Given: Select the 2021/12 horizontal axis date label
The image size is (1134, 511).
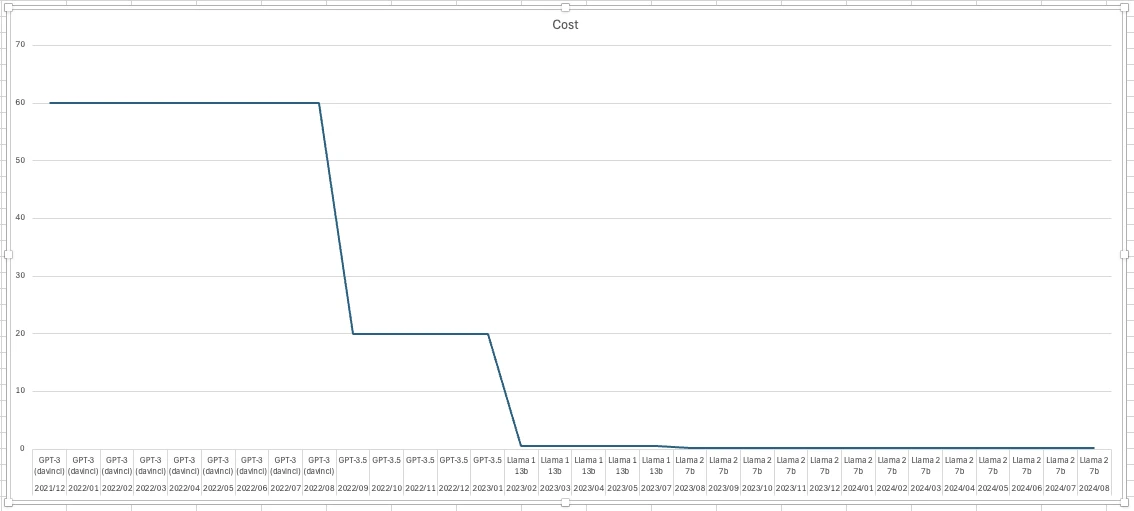Looking at the screenshot, I should [50, 487].
